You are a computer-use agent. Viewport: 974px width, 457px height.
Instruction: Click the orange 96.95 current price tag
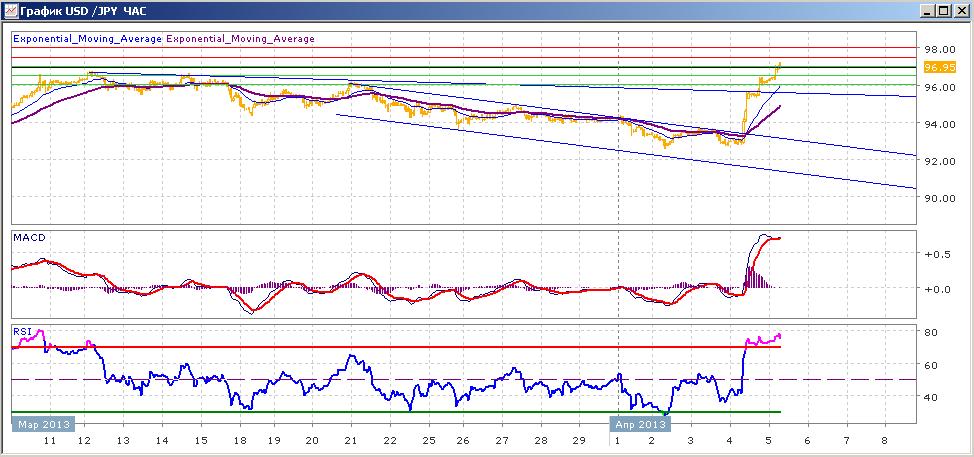[939, 67]
